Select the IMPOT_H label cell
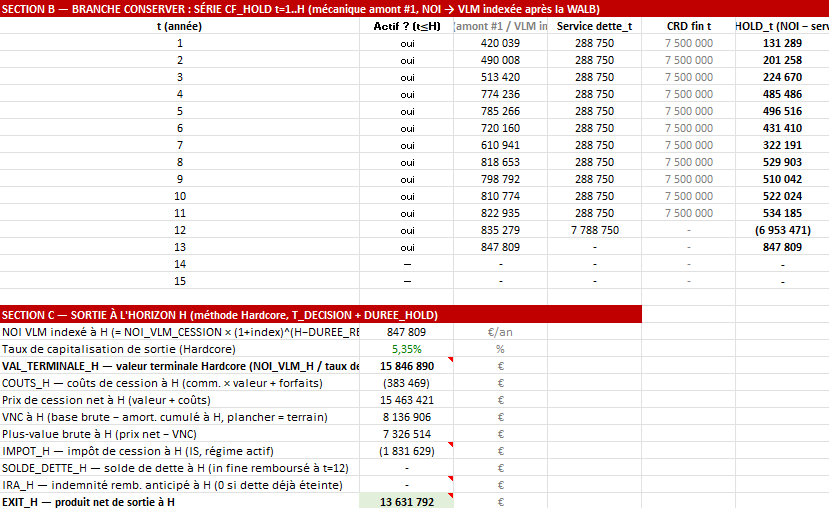 pos(180,451)
